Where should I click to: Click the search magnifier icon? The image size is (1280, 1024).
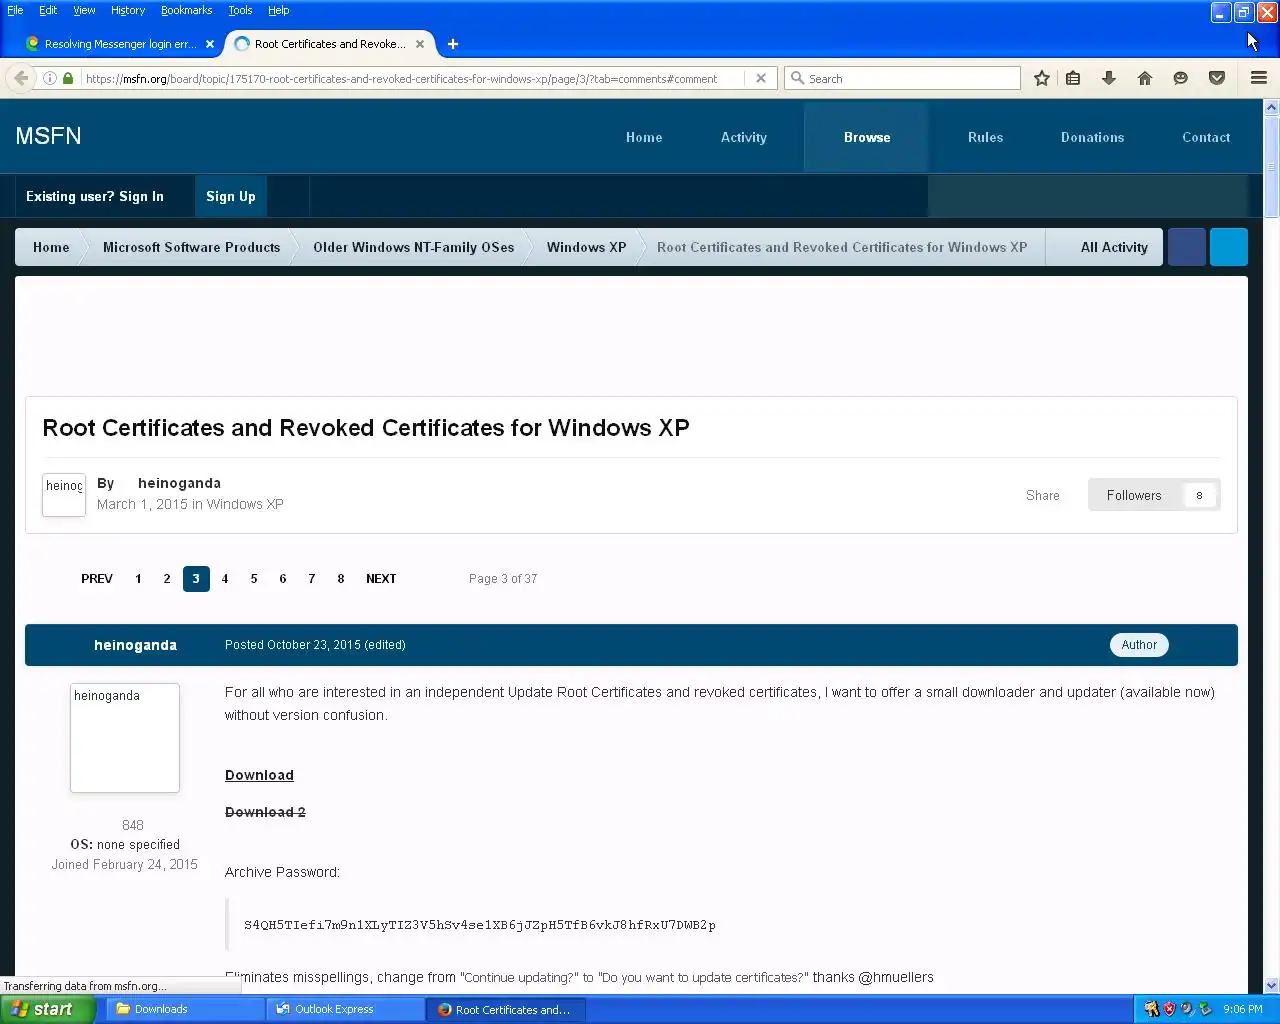click(x=798, y=78)
